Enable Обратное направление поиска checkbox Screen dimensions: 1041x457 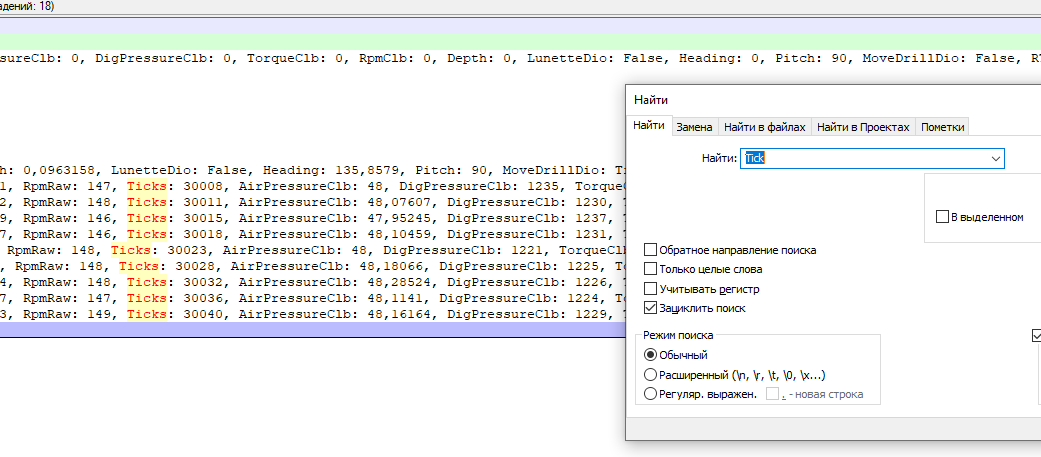(x=652, y=250)
